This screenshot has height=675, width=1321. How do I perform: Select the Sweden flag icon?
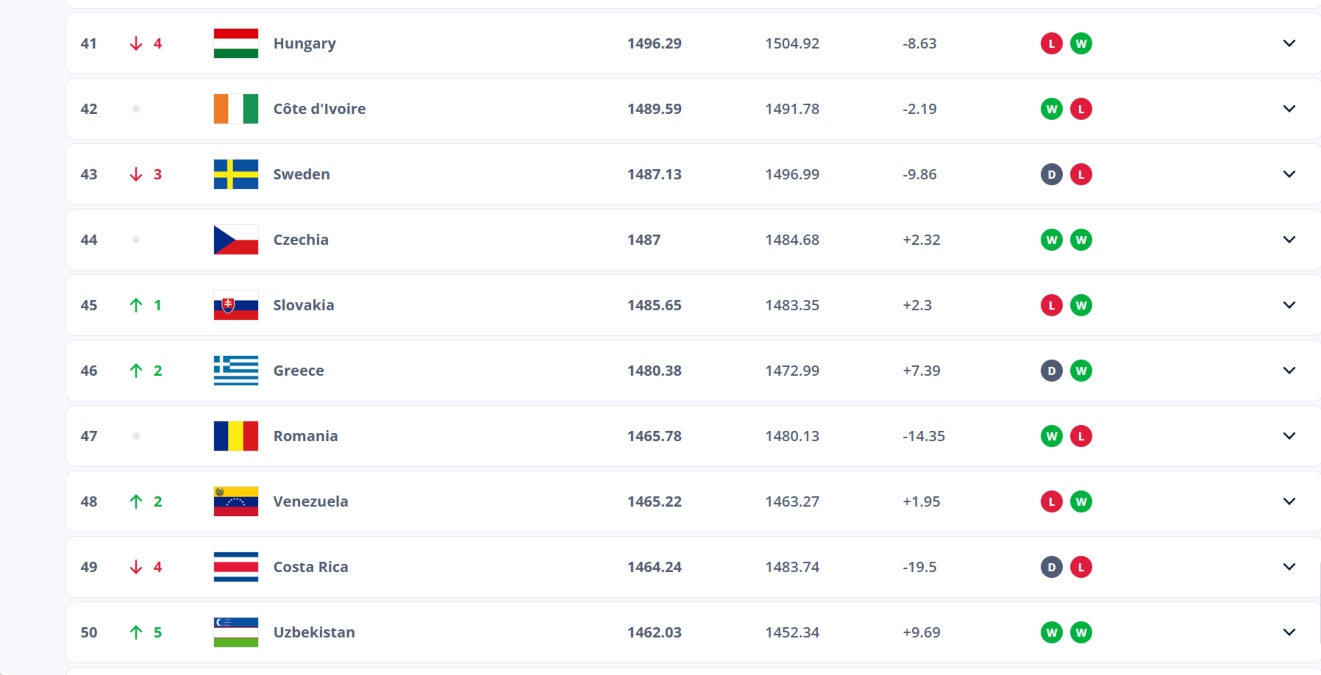pyautogui.click(x=236, y=173)
